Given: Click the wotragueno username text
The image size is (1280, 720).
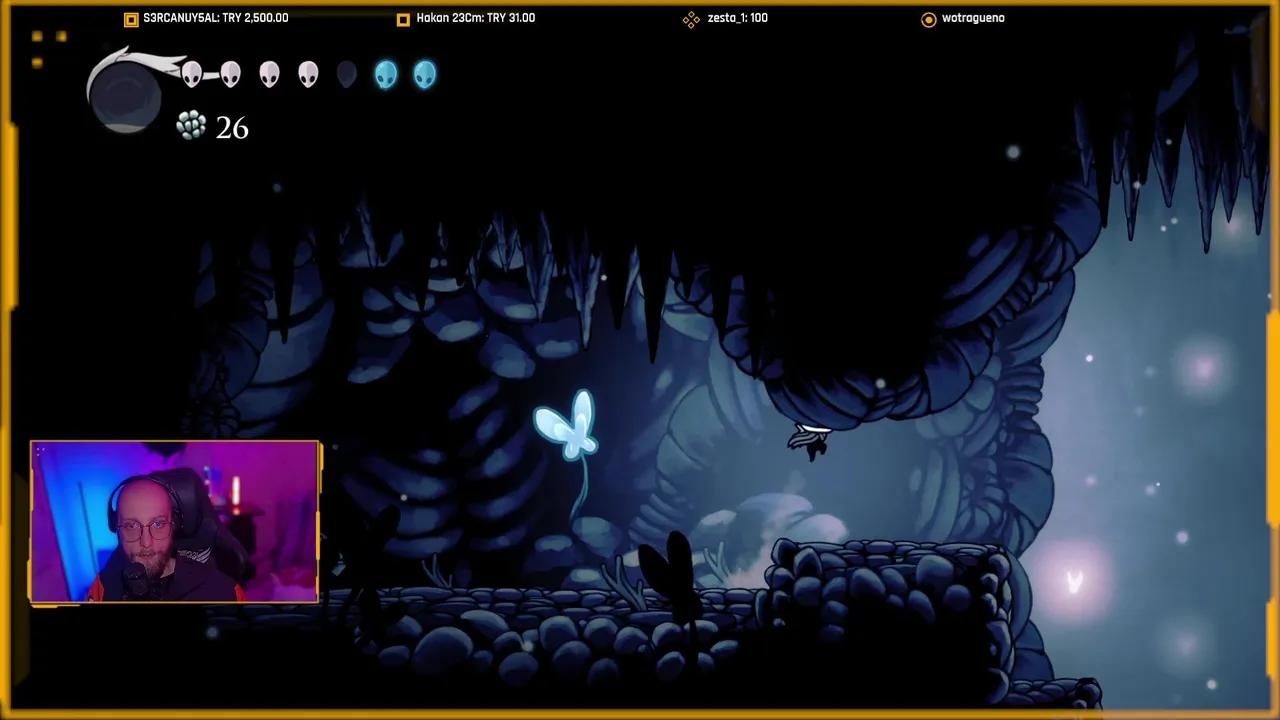Looking at the screenshot, I should (x=973, y=18).
